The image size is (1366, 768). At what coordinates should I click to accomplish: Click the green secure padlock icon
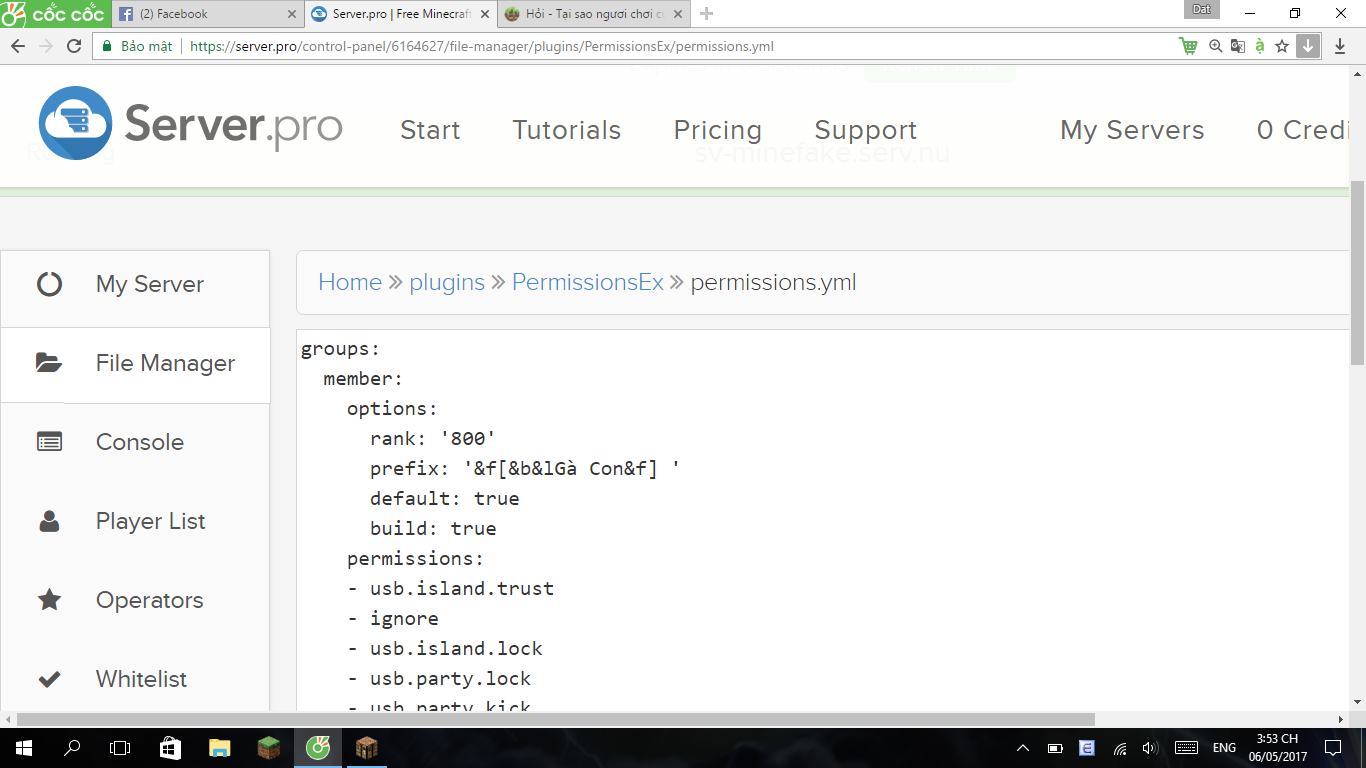[x=106, y=46]
